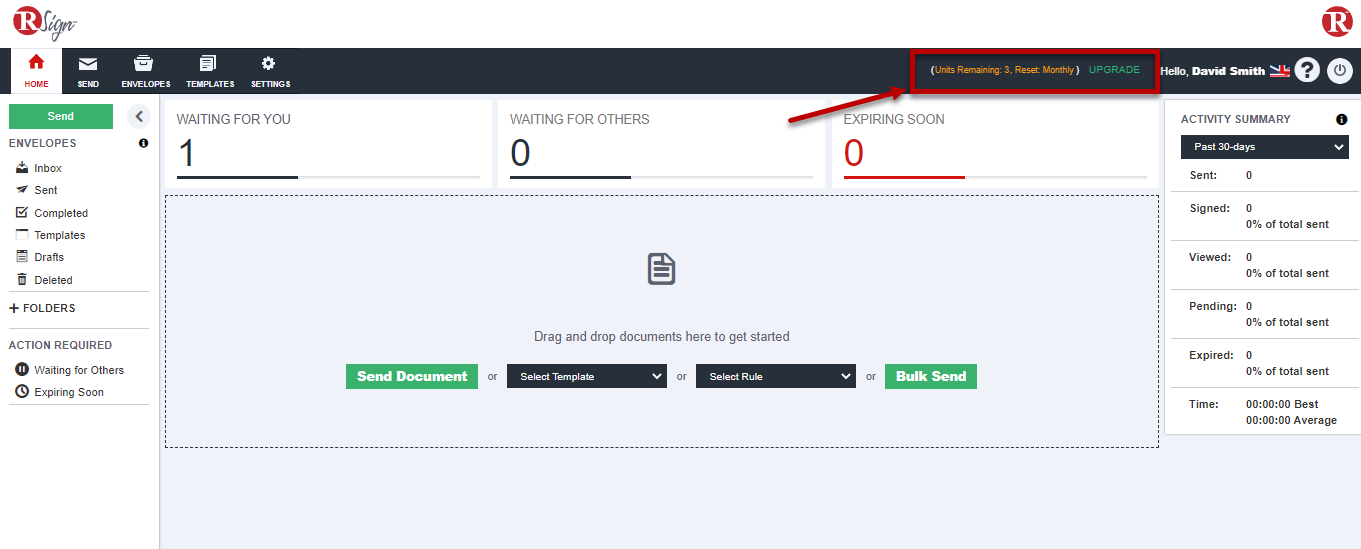
Task: Click the Send Document button
Action: pyautogui.click(x=412, y=376)
